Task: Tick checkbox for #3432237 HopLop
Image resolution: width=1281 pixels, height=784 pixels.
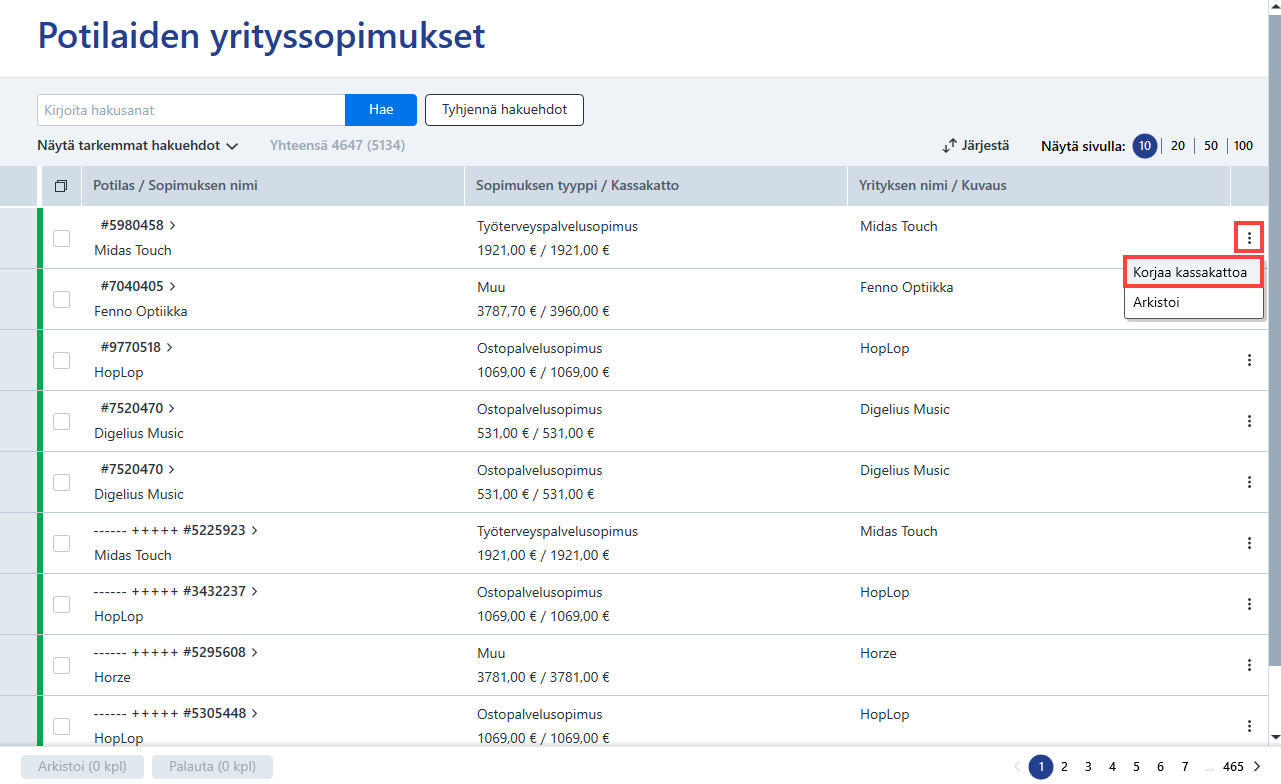Action: (62, 604)
